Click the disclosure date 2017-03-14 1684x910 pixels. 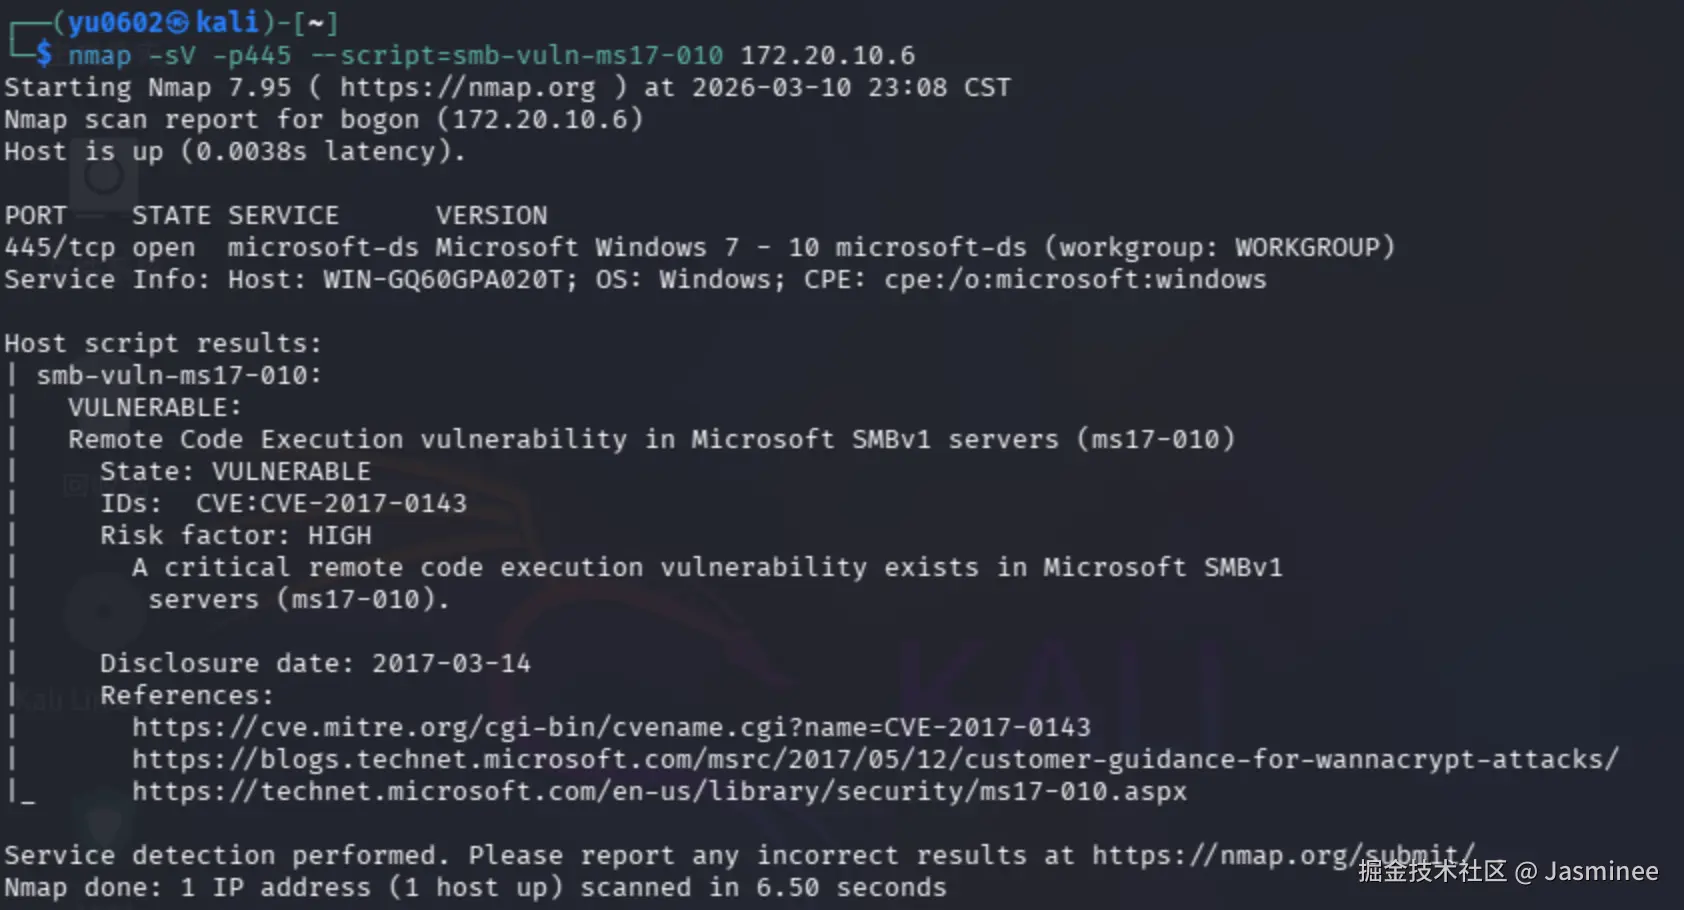451,664
